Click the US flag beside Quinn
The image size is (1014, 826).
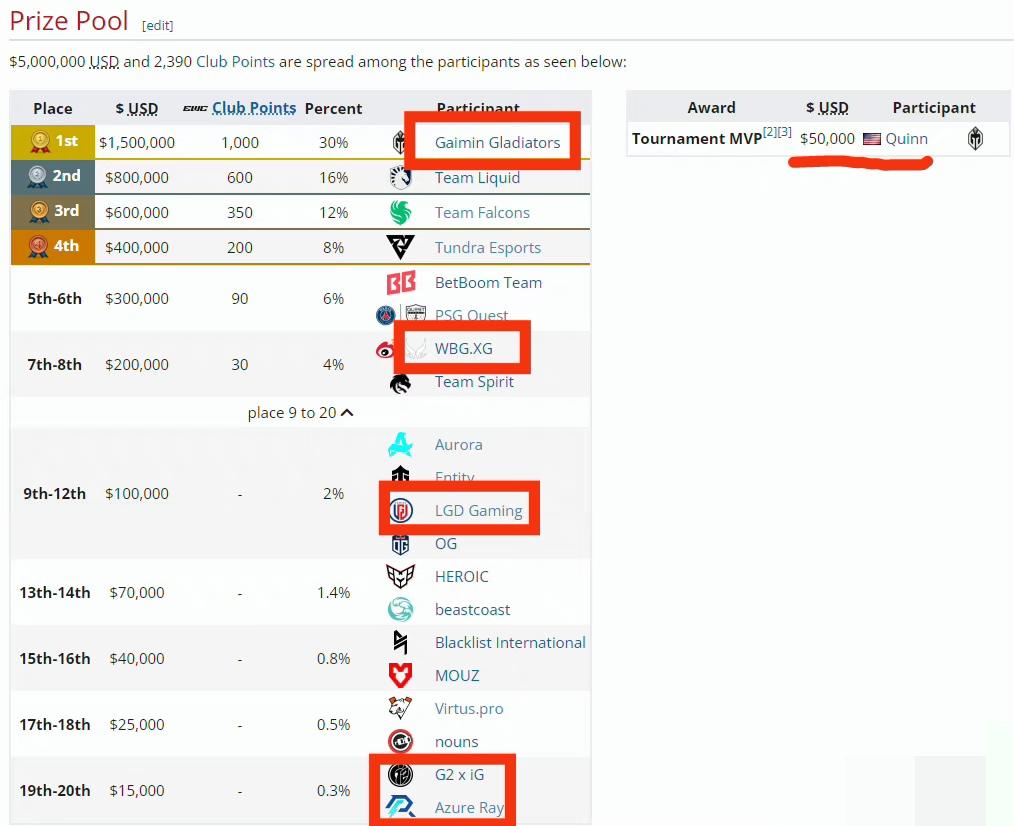coord(872,139)
